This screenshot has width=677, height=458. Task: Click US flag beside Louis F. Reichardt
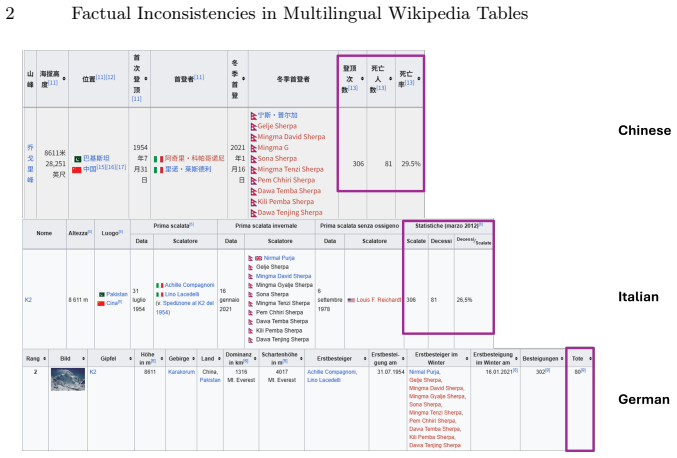(351, 300)
